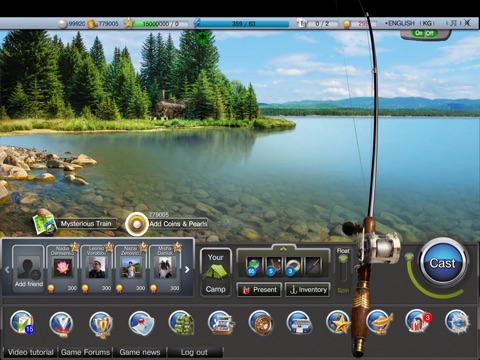This screenshot has height=360, width=480.
Task: Open the ribbon medal achievements icon
Action: click(61, 323)
